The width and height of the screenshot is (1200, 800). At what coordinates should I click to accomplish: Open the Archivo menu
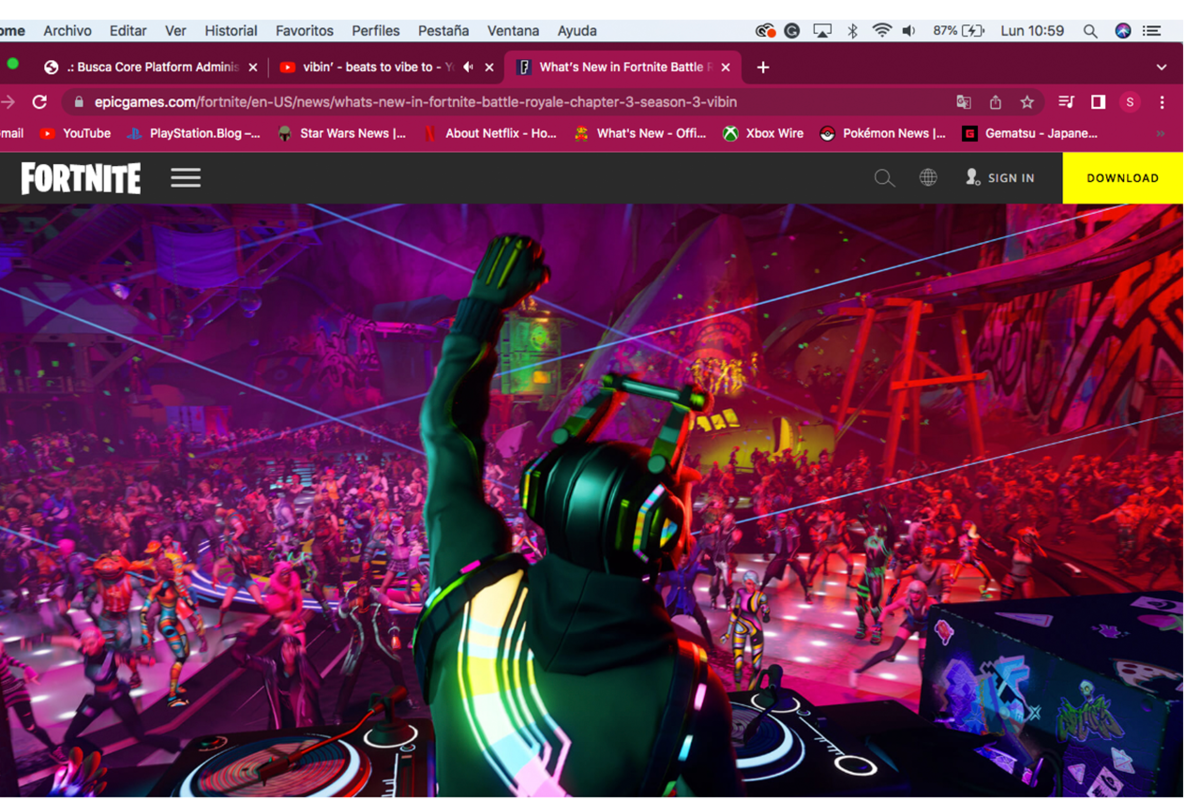(x=68, y=31)
